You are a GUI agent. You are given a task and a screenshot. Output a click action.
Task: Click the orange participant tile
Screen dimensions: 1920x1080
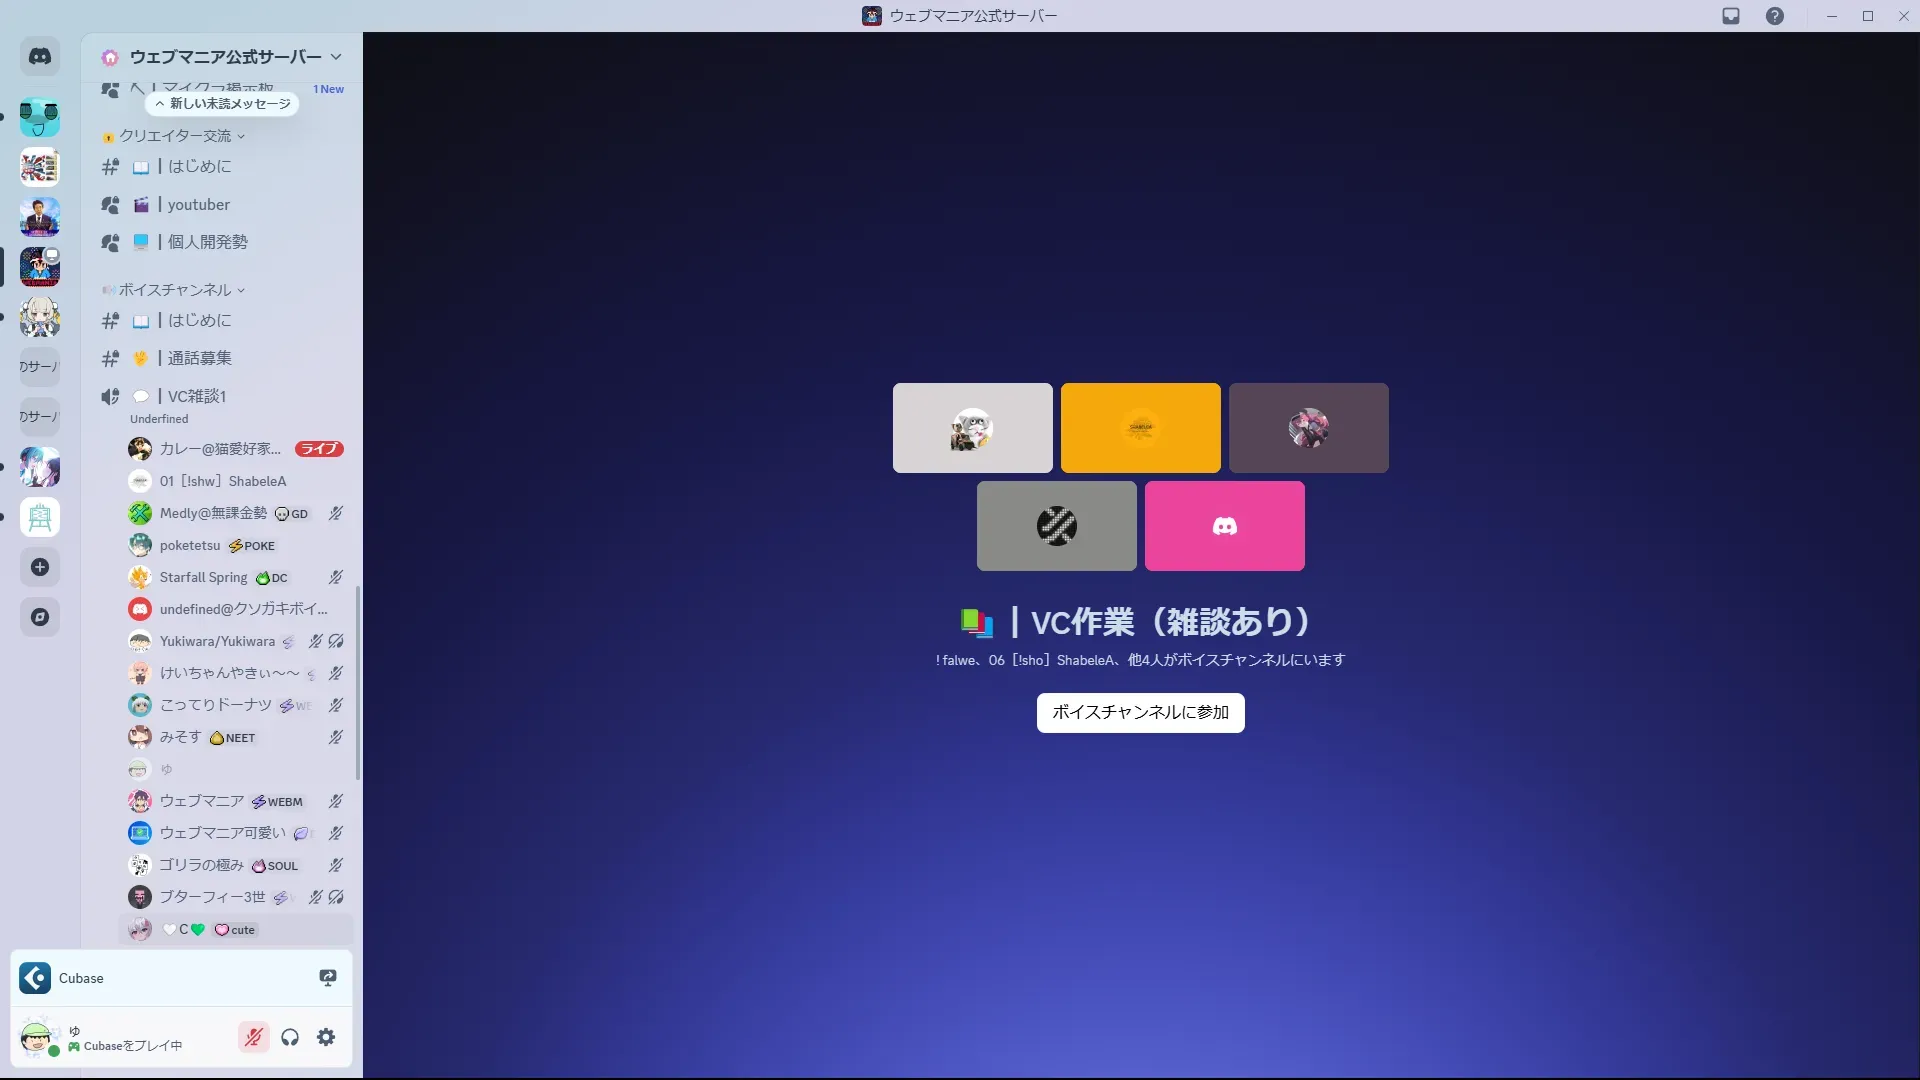(x=1140, y=428)
